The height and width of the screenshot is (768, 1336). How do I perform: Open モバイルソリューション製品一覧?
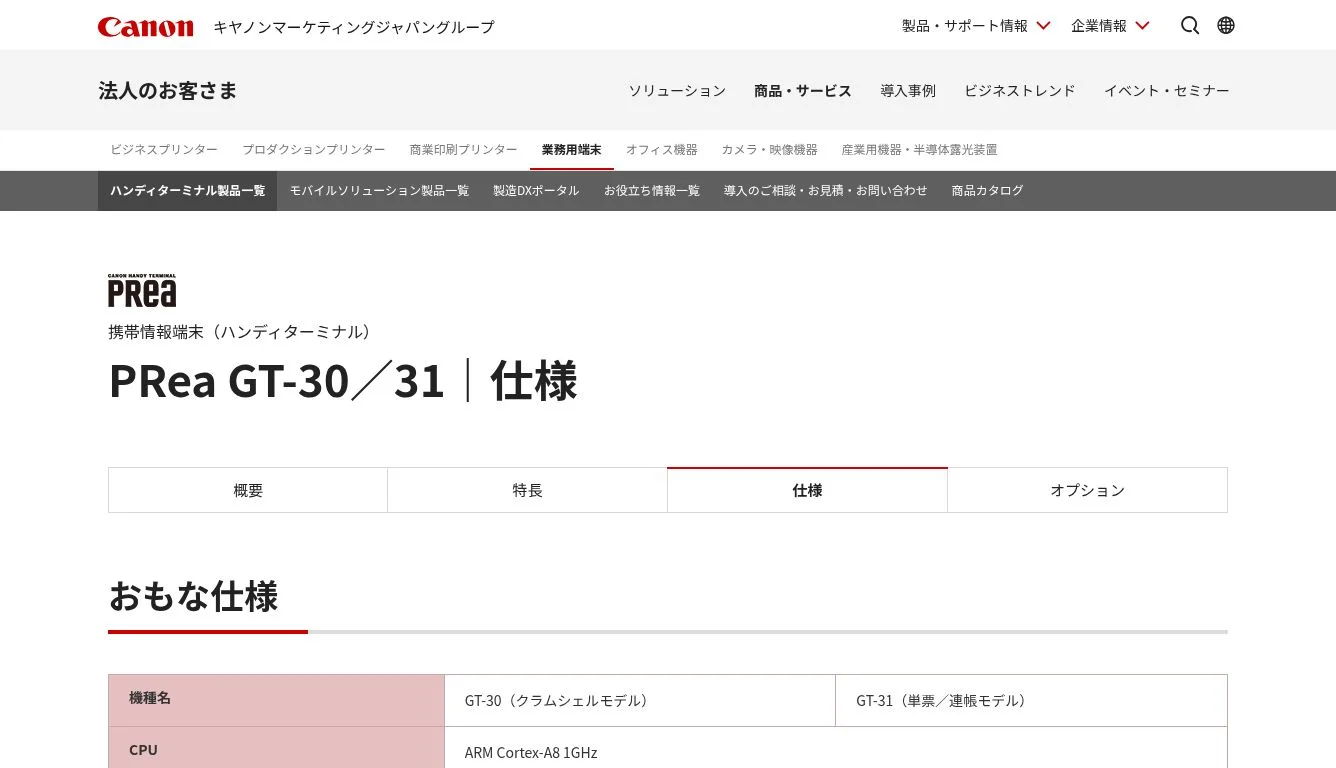[x=379, y=191]
